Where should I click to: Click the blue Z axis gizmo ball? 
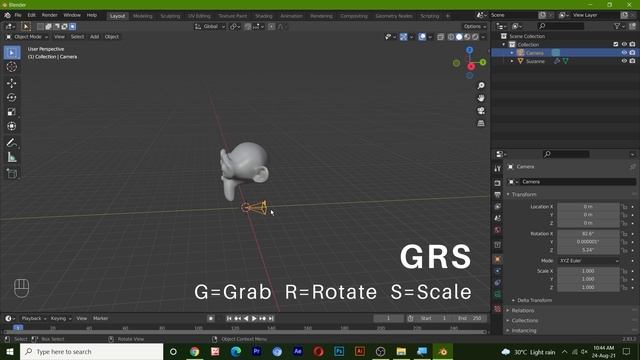coord(470,50)
